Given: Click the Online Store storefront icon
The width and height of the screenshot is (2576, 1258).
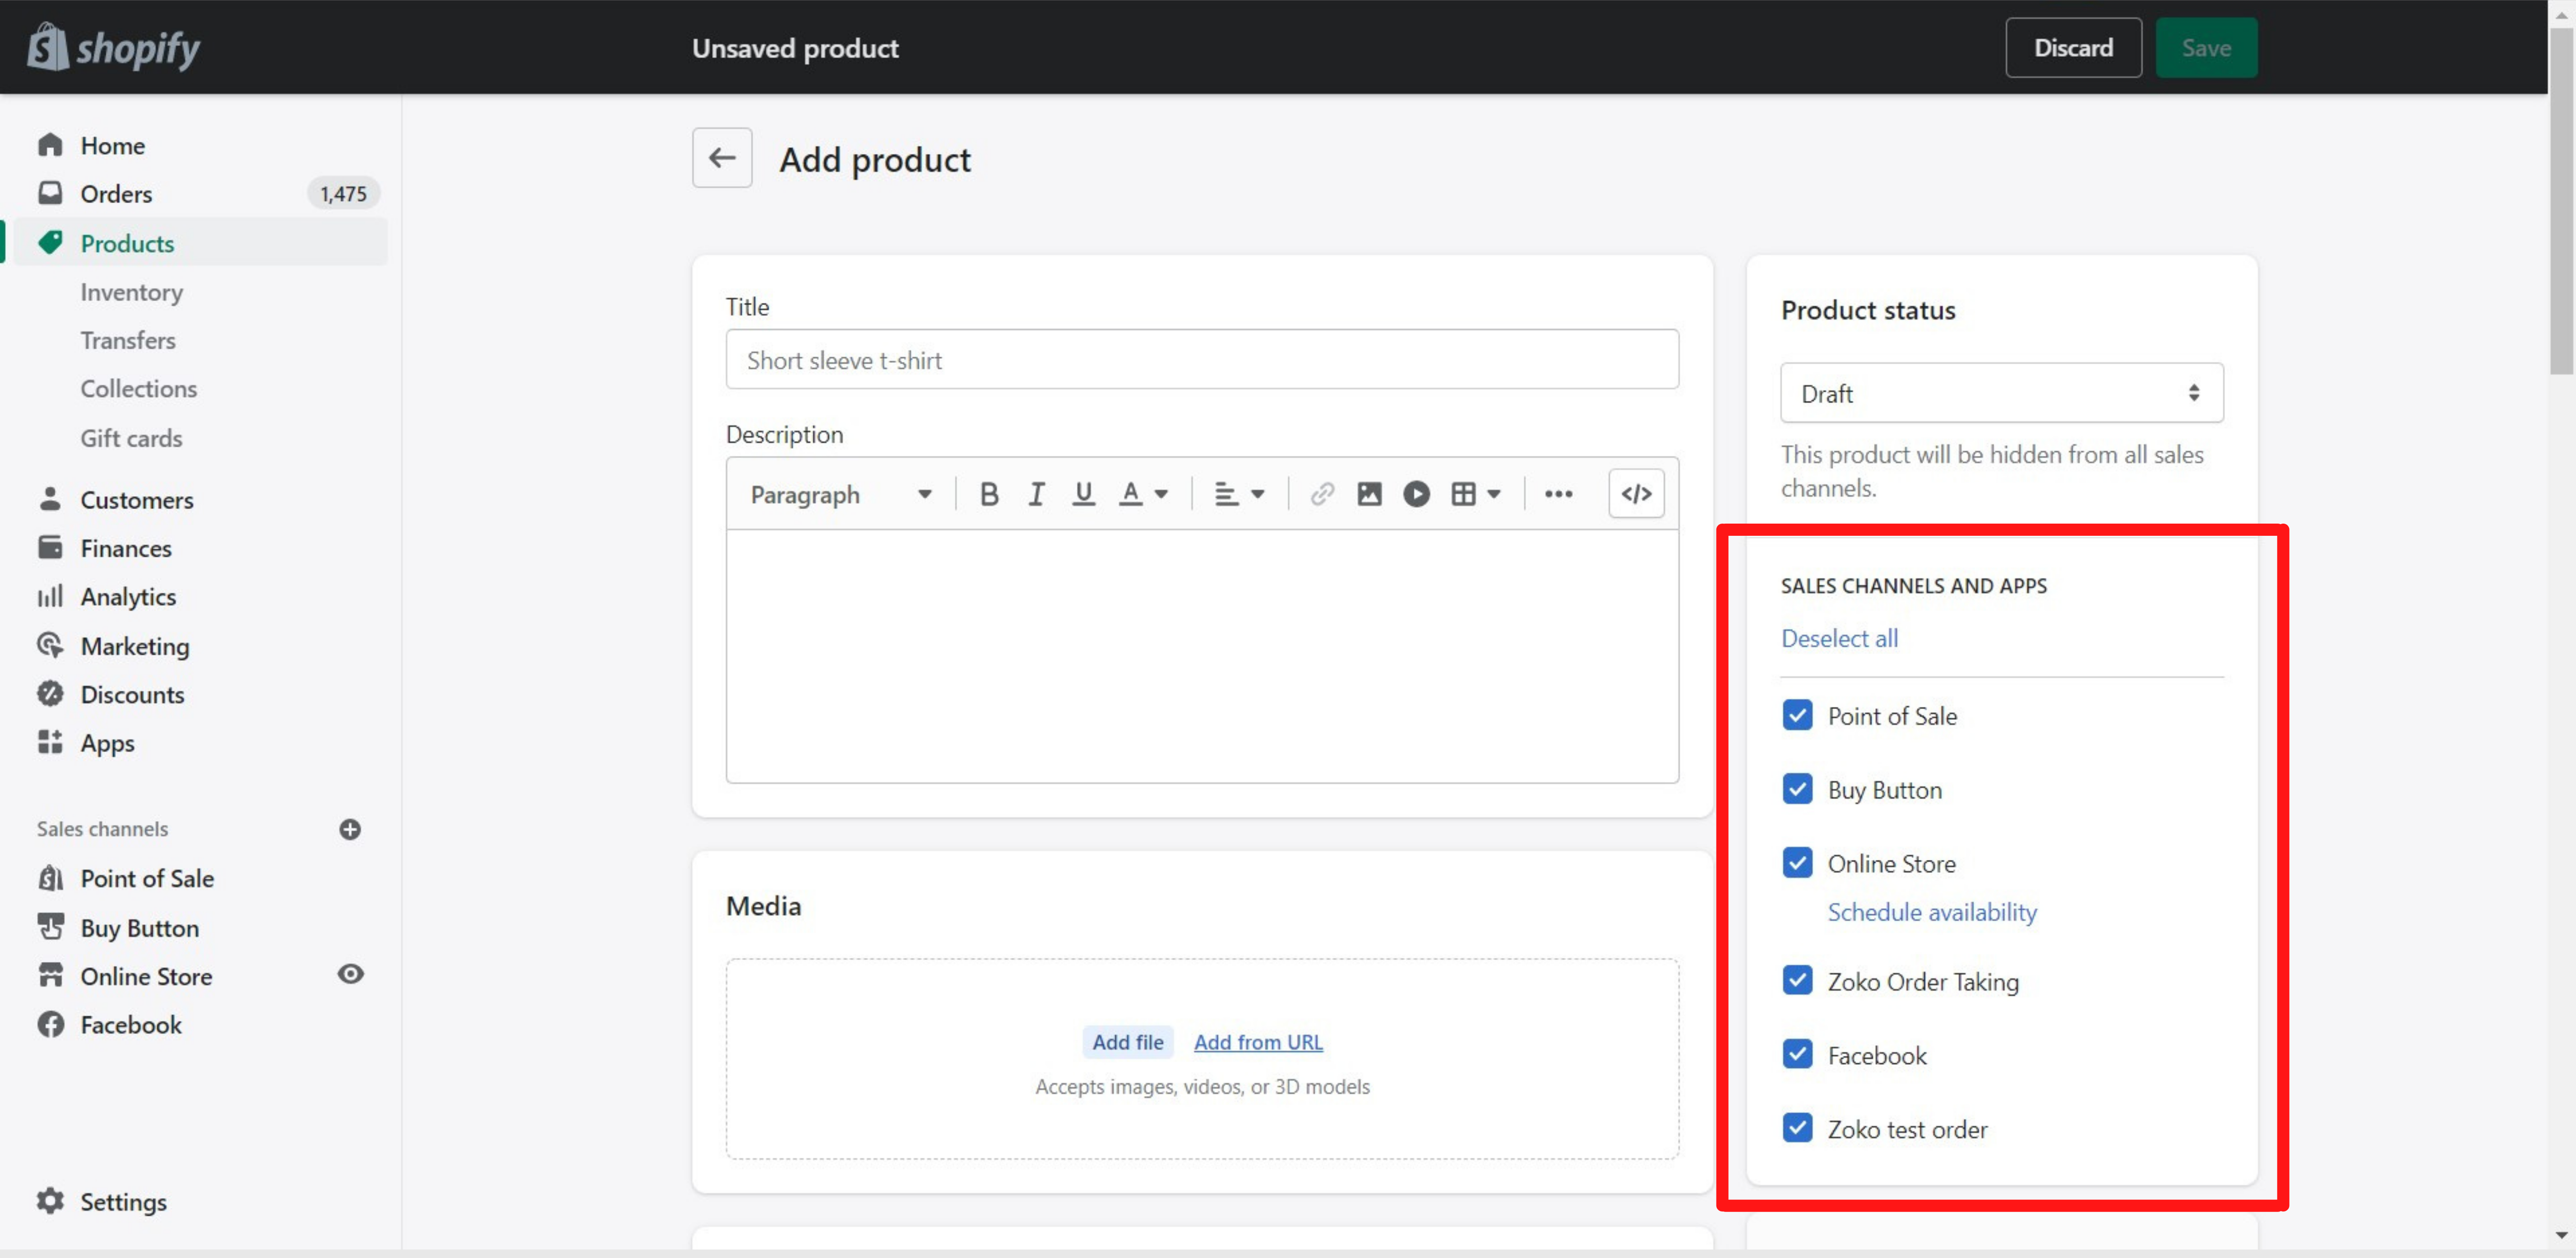Looking at the screenshot, I should [x=50, y=975].
